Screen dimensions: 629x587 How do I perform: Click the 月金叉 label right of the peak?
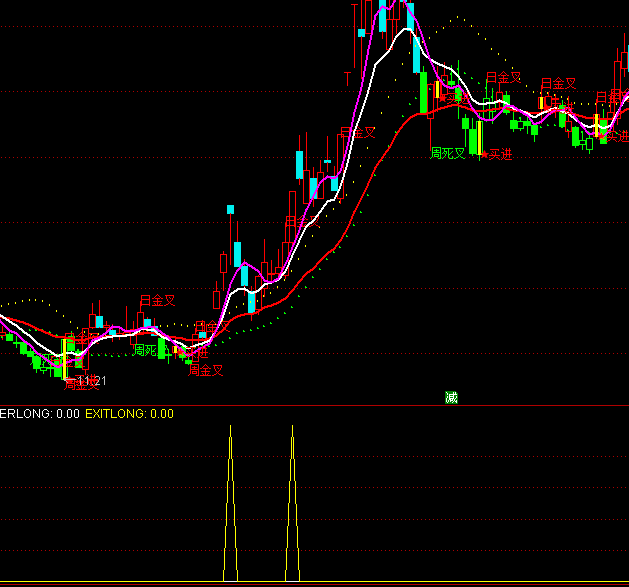(504, 77)
